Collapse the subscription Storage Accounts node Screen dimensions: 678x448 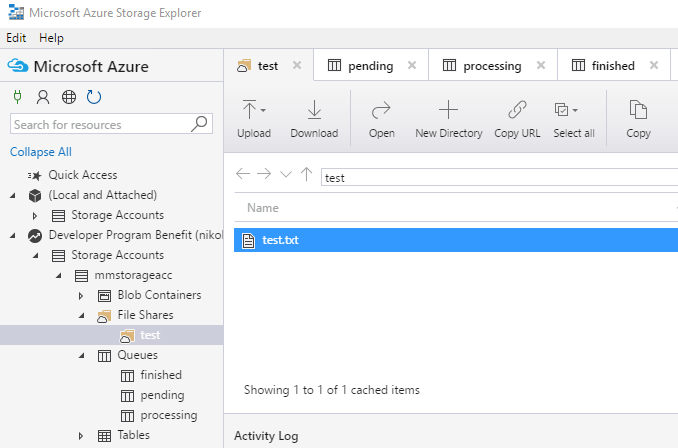click(35, 256)
